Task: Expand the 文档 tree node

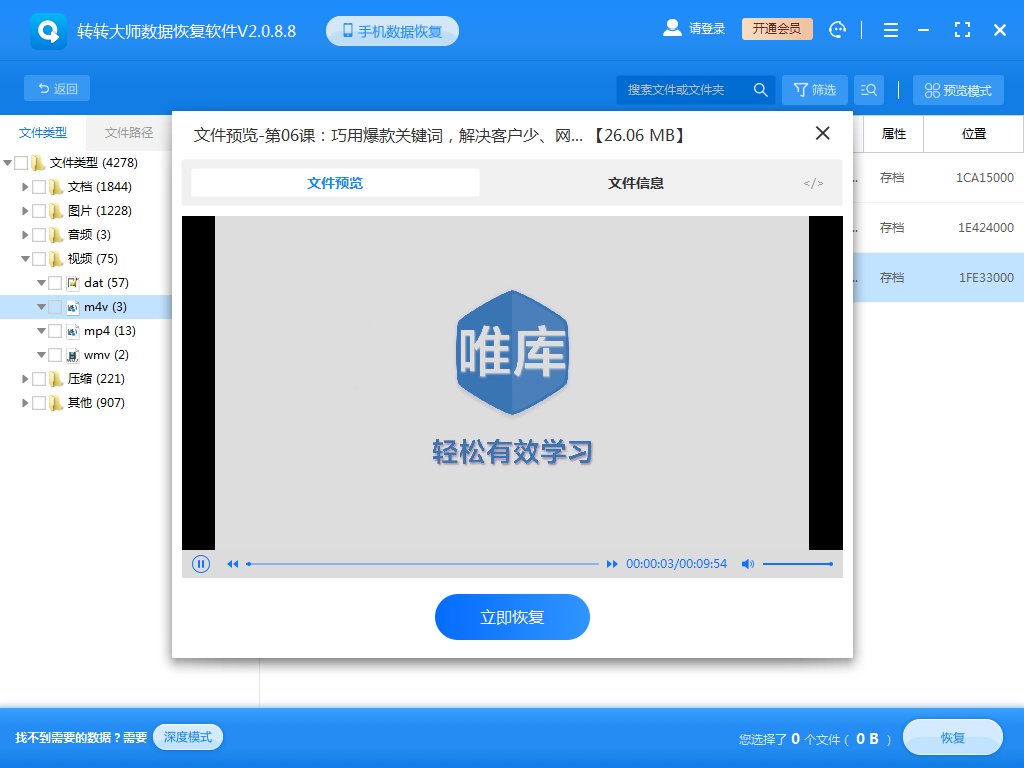Action: pos(25,187)
